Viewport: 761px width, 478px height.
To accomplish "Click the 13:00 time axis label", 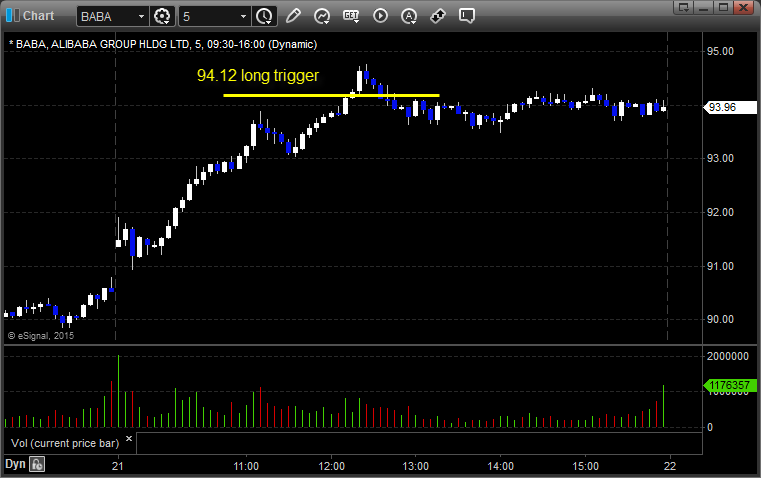I will pos(416,466).
